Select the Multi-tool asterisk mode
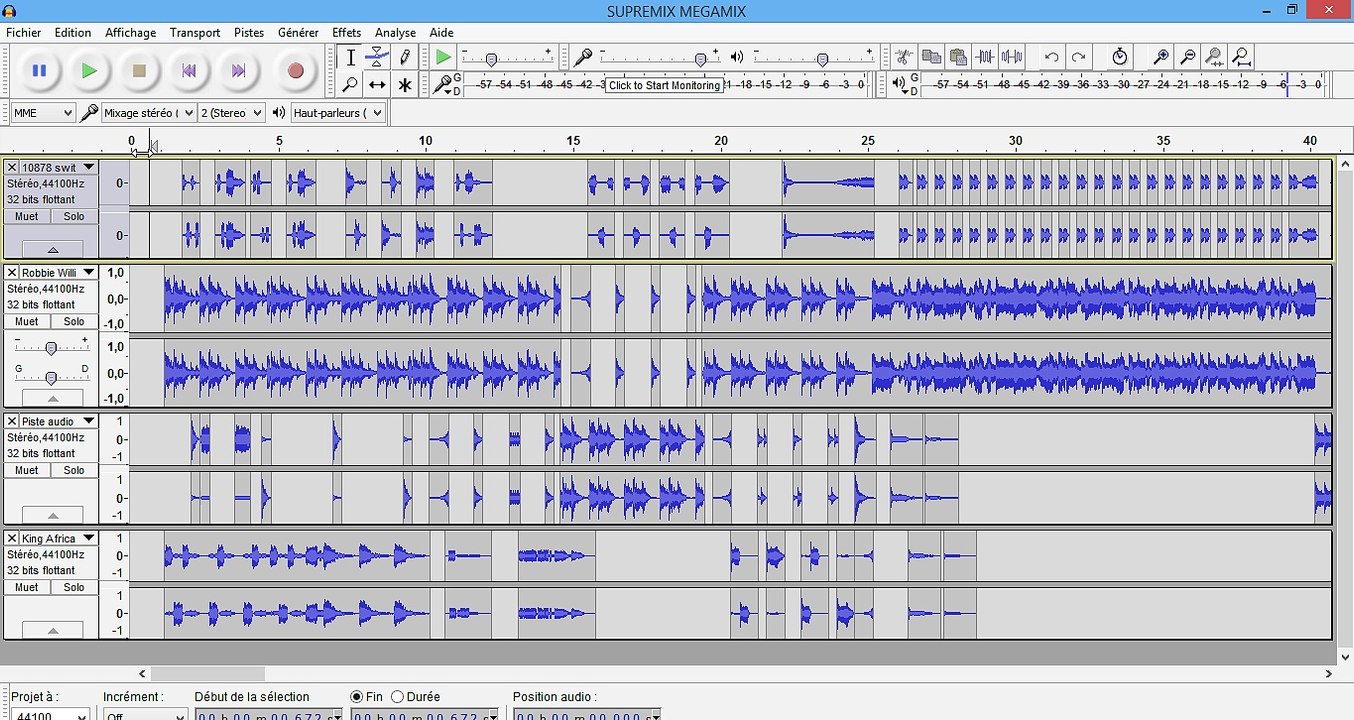This screenshot has width=1354, height=720. click(x=404, y=85)
